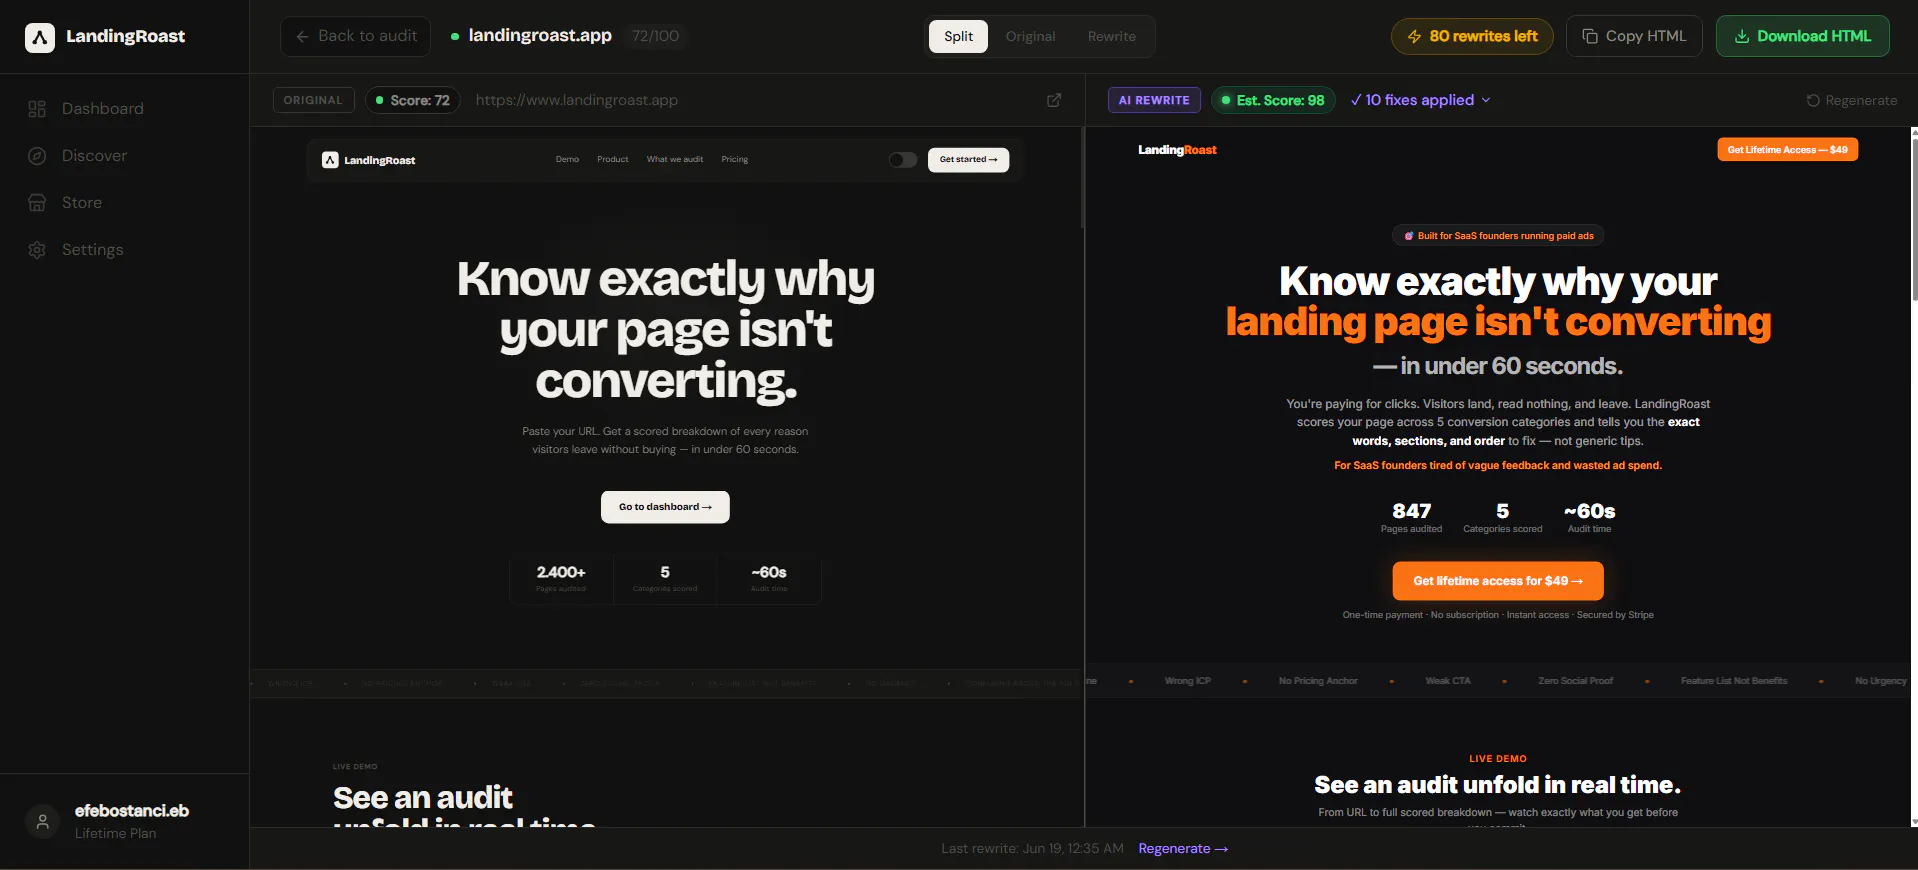This screenshot has width=1918, height=870.
Task: Open the Dashboard grid icon
Action: tap(37, 109)
